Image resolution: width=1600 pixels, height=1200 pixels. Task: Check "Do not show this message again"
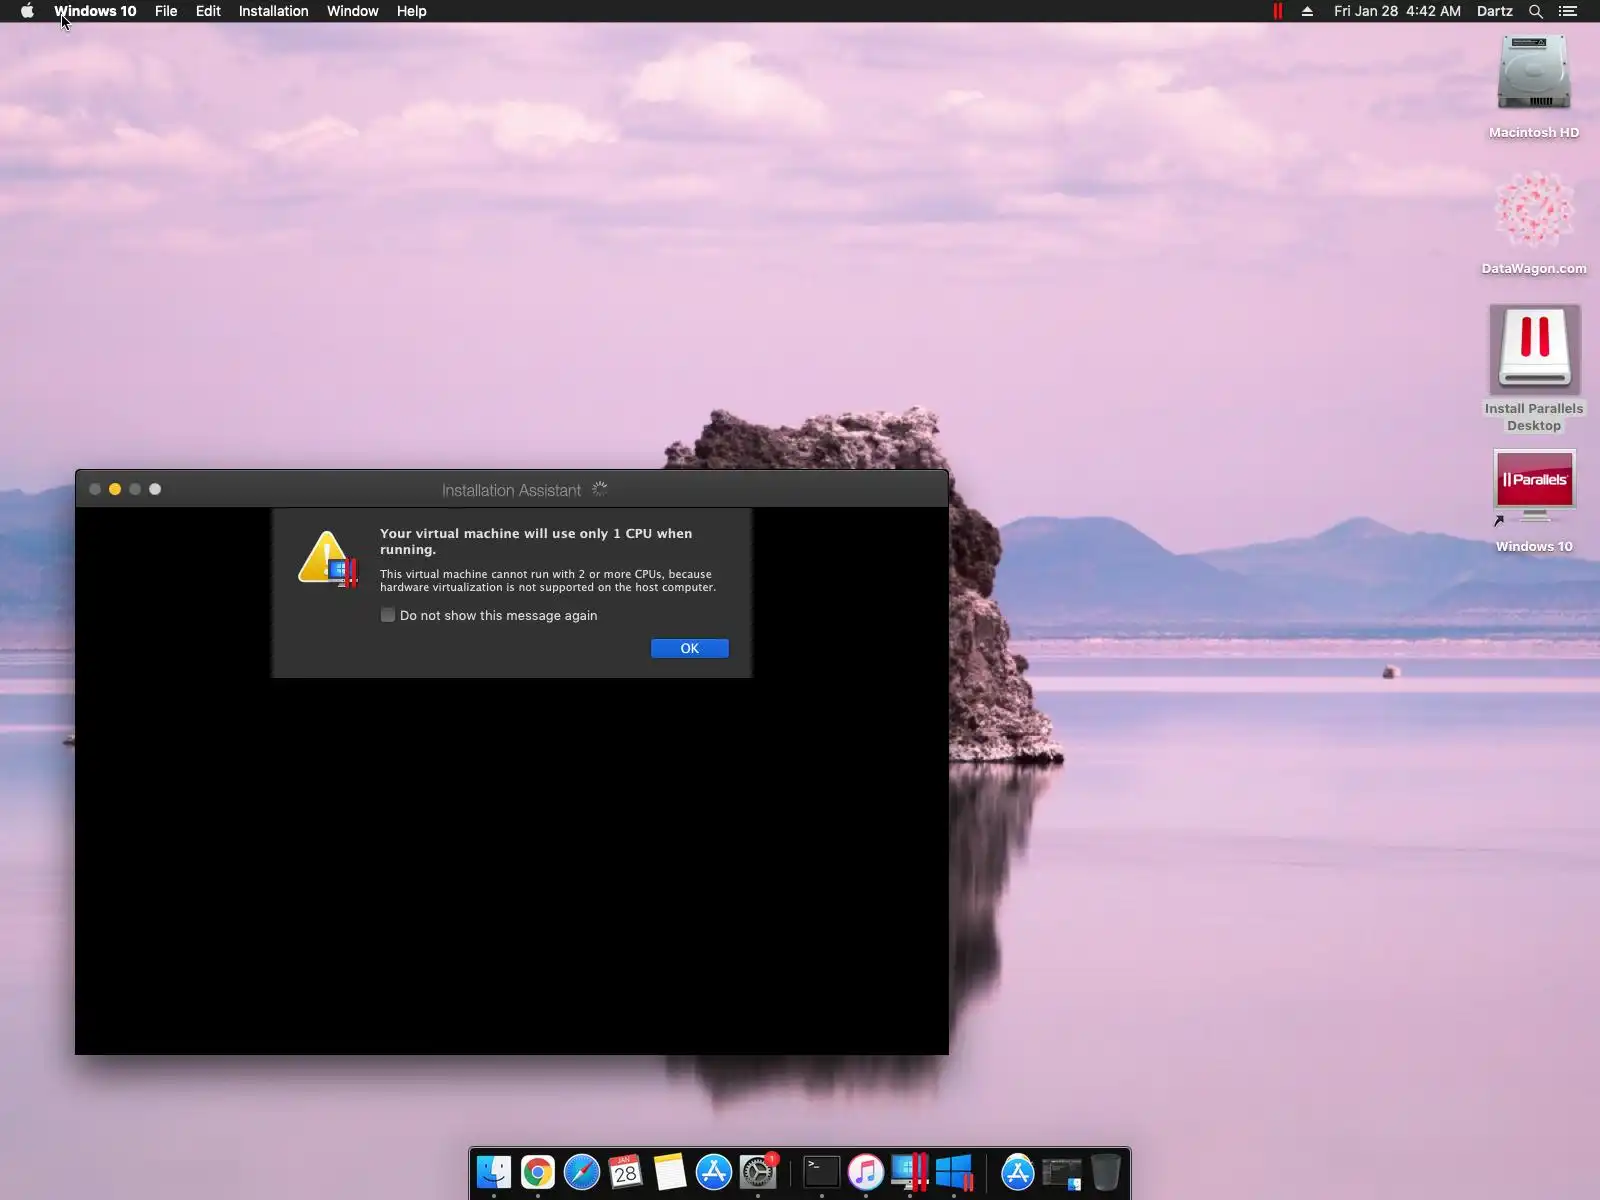click(388, 615)
